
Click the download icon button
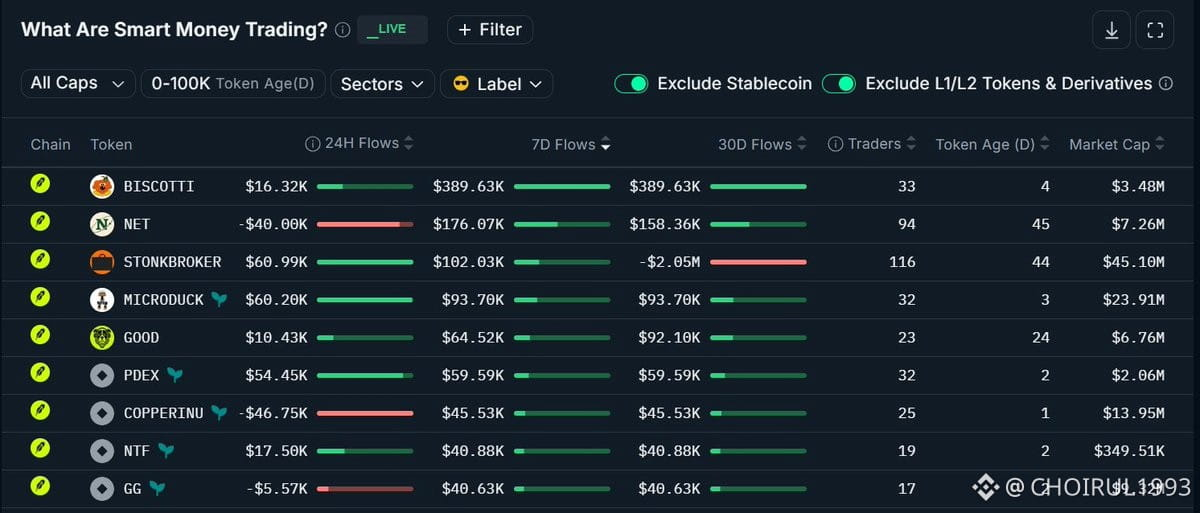1111,30
